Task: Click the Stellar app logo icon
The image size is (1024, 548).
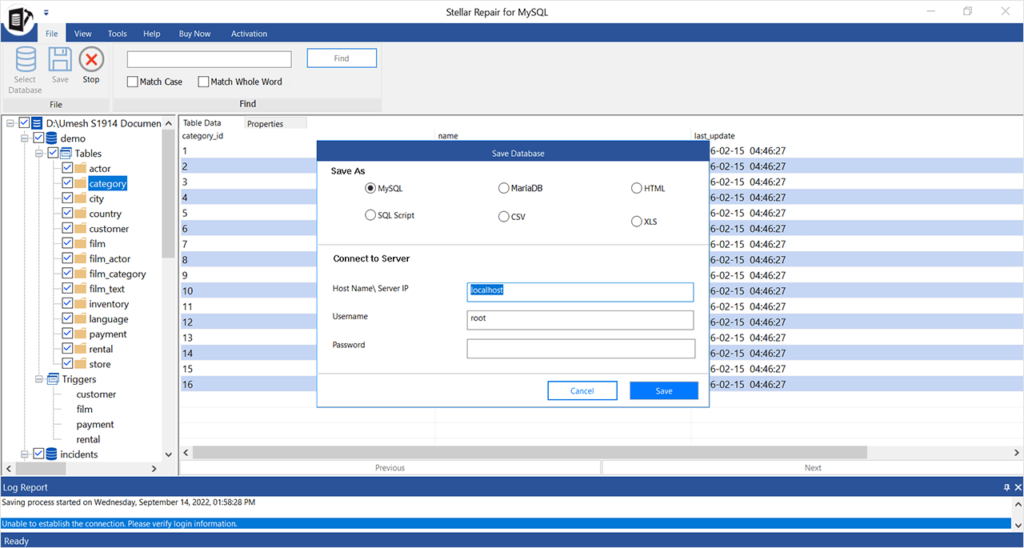Action: coord(18,18)
